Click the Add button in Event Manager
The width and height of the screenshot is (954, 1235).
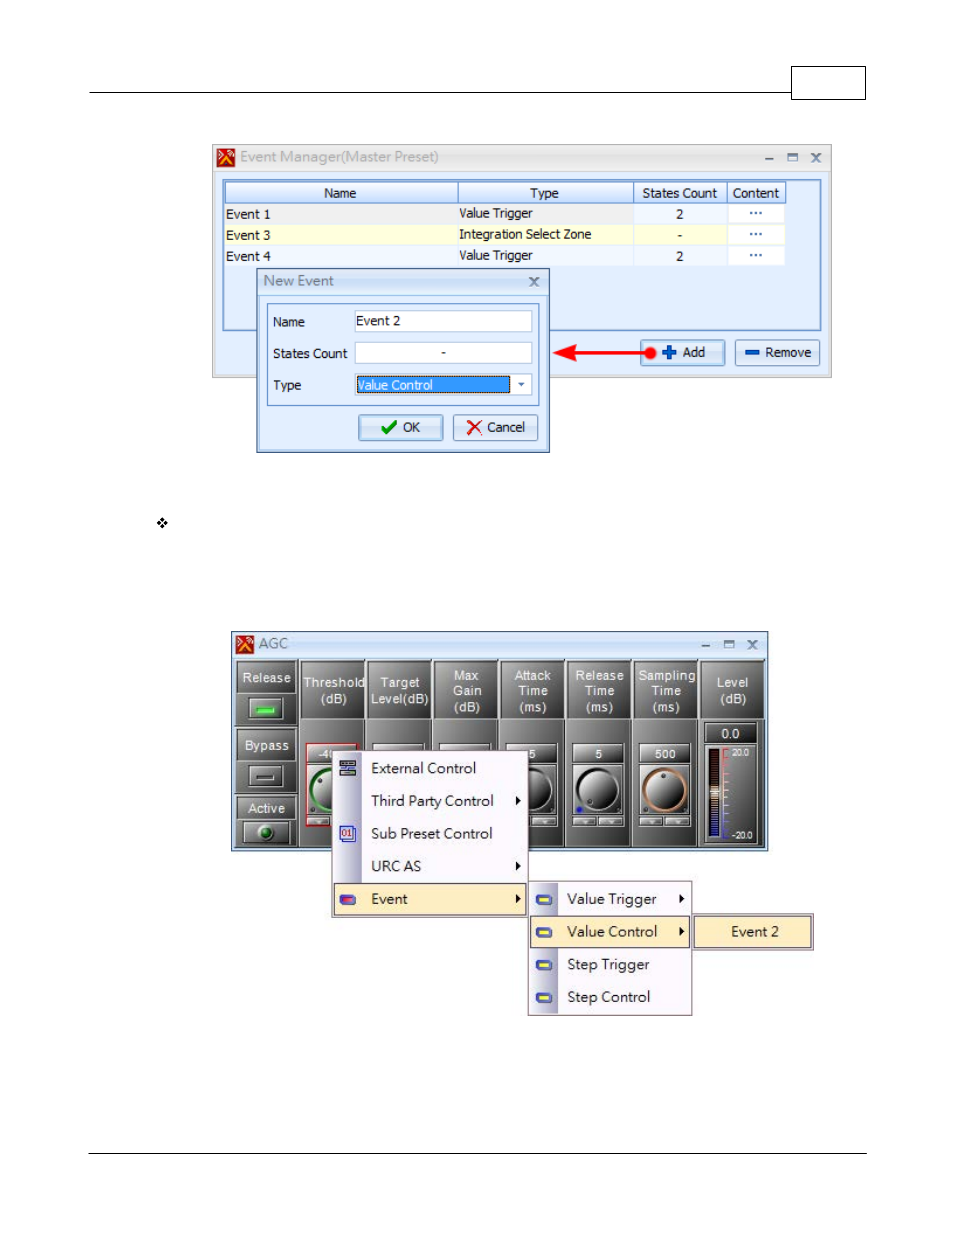[x=683, y=353]
